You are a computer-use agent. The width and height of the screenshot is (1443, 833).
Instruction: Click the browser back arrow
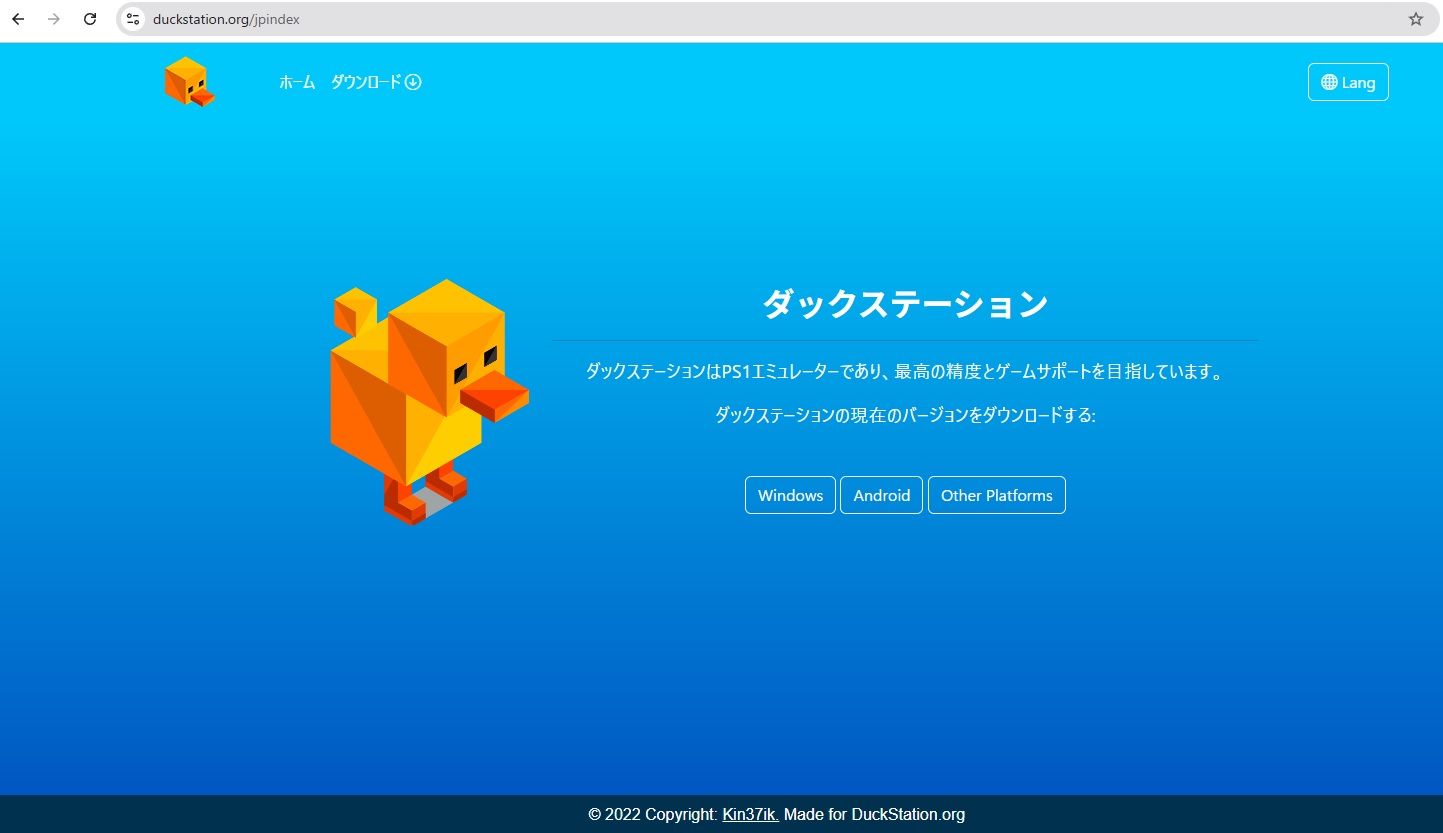18,19
